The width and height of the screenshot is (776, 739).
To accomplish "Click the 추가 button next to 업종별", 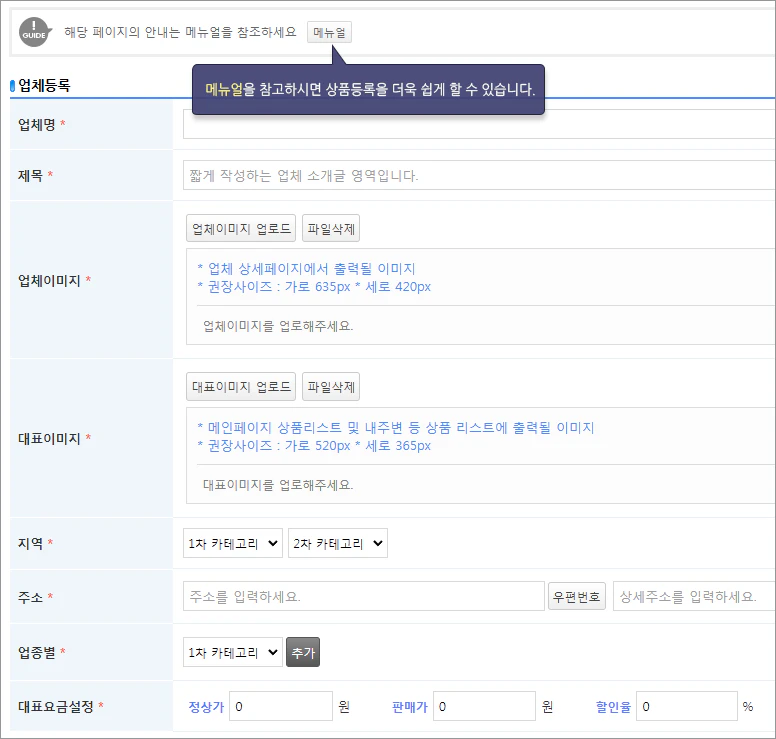I will click(303, 652).
